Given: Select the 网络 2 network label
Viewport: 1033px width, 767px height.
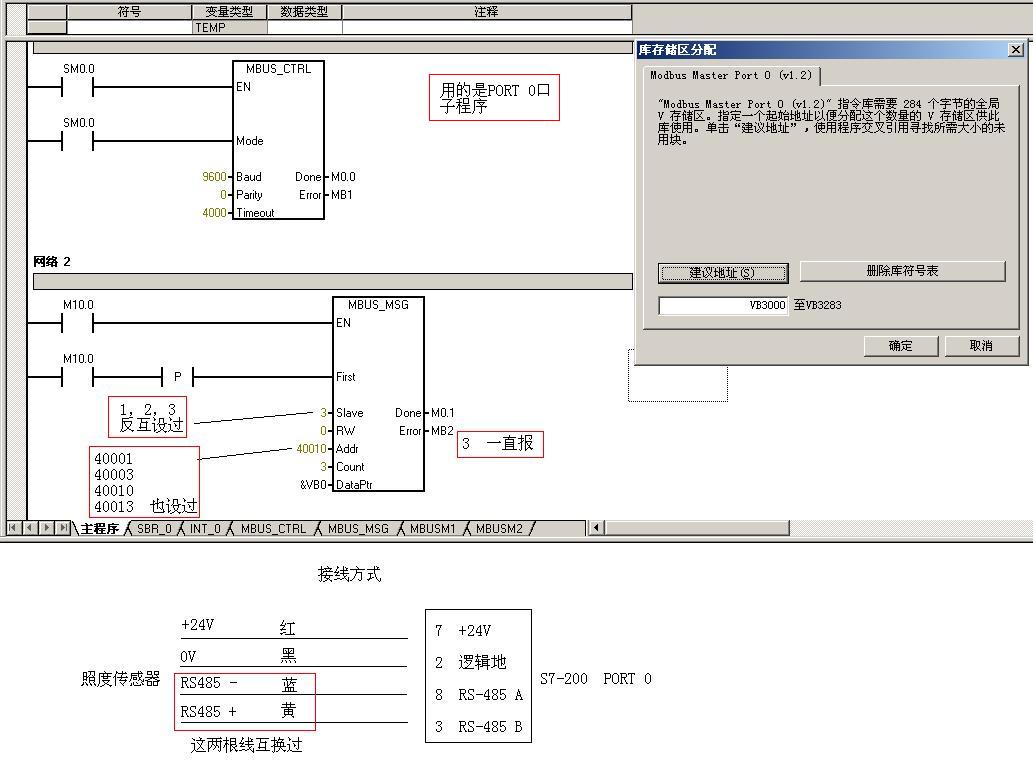Looking at the screenshot, I should click(x=52, y=262).
